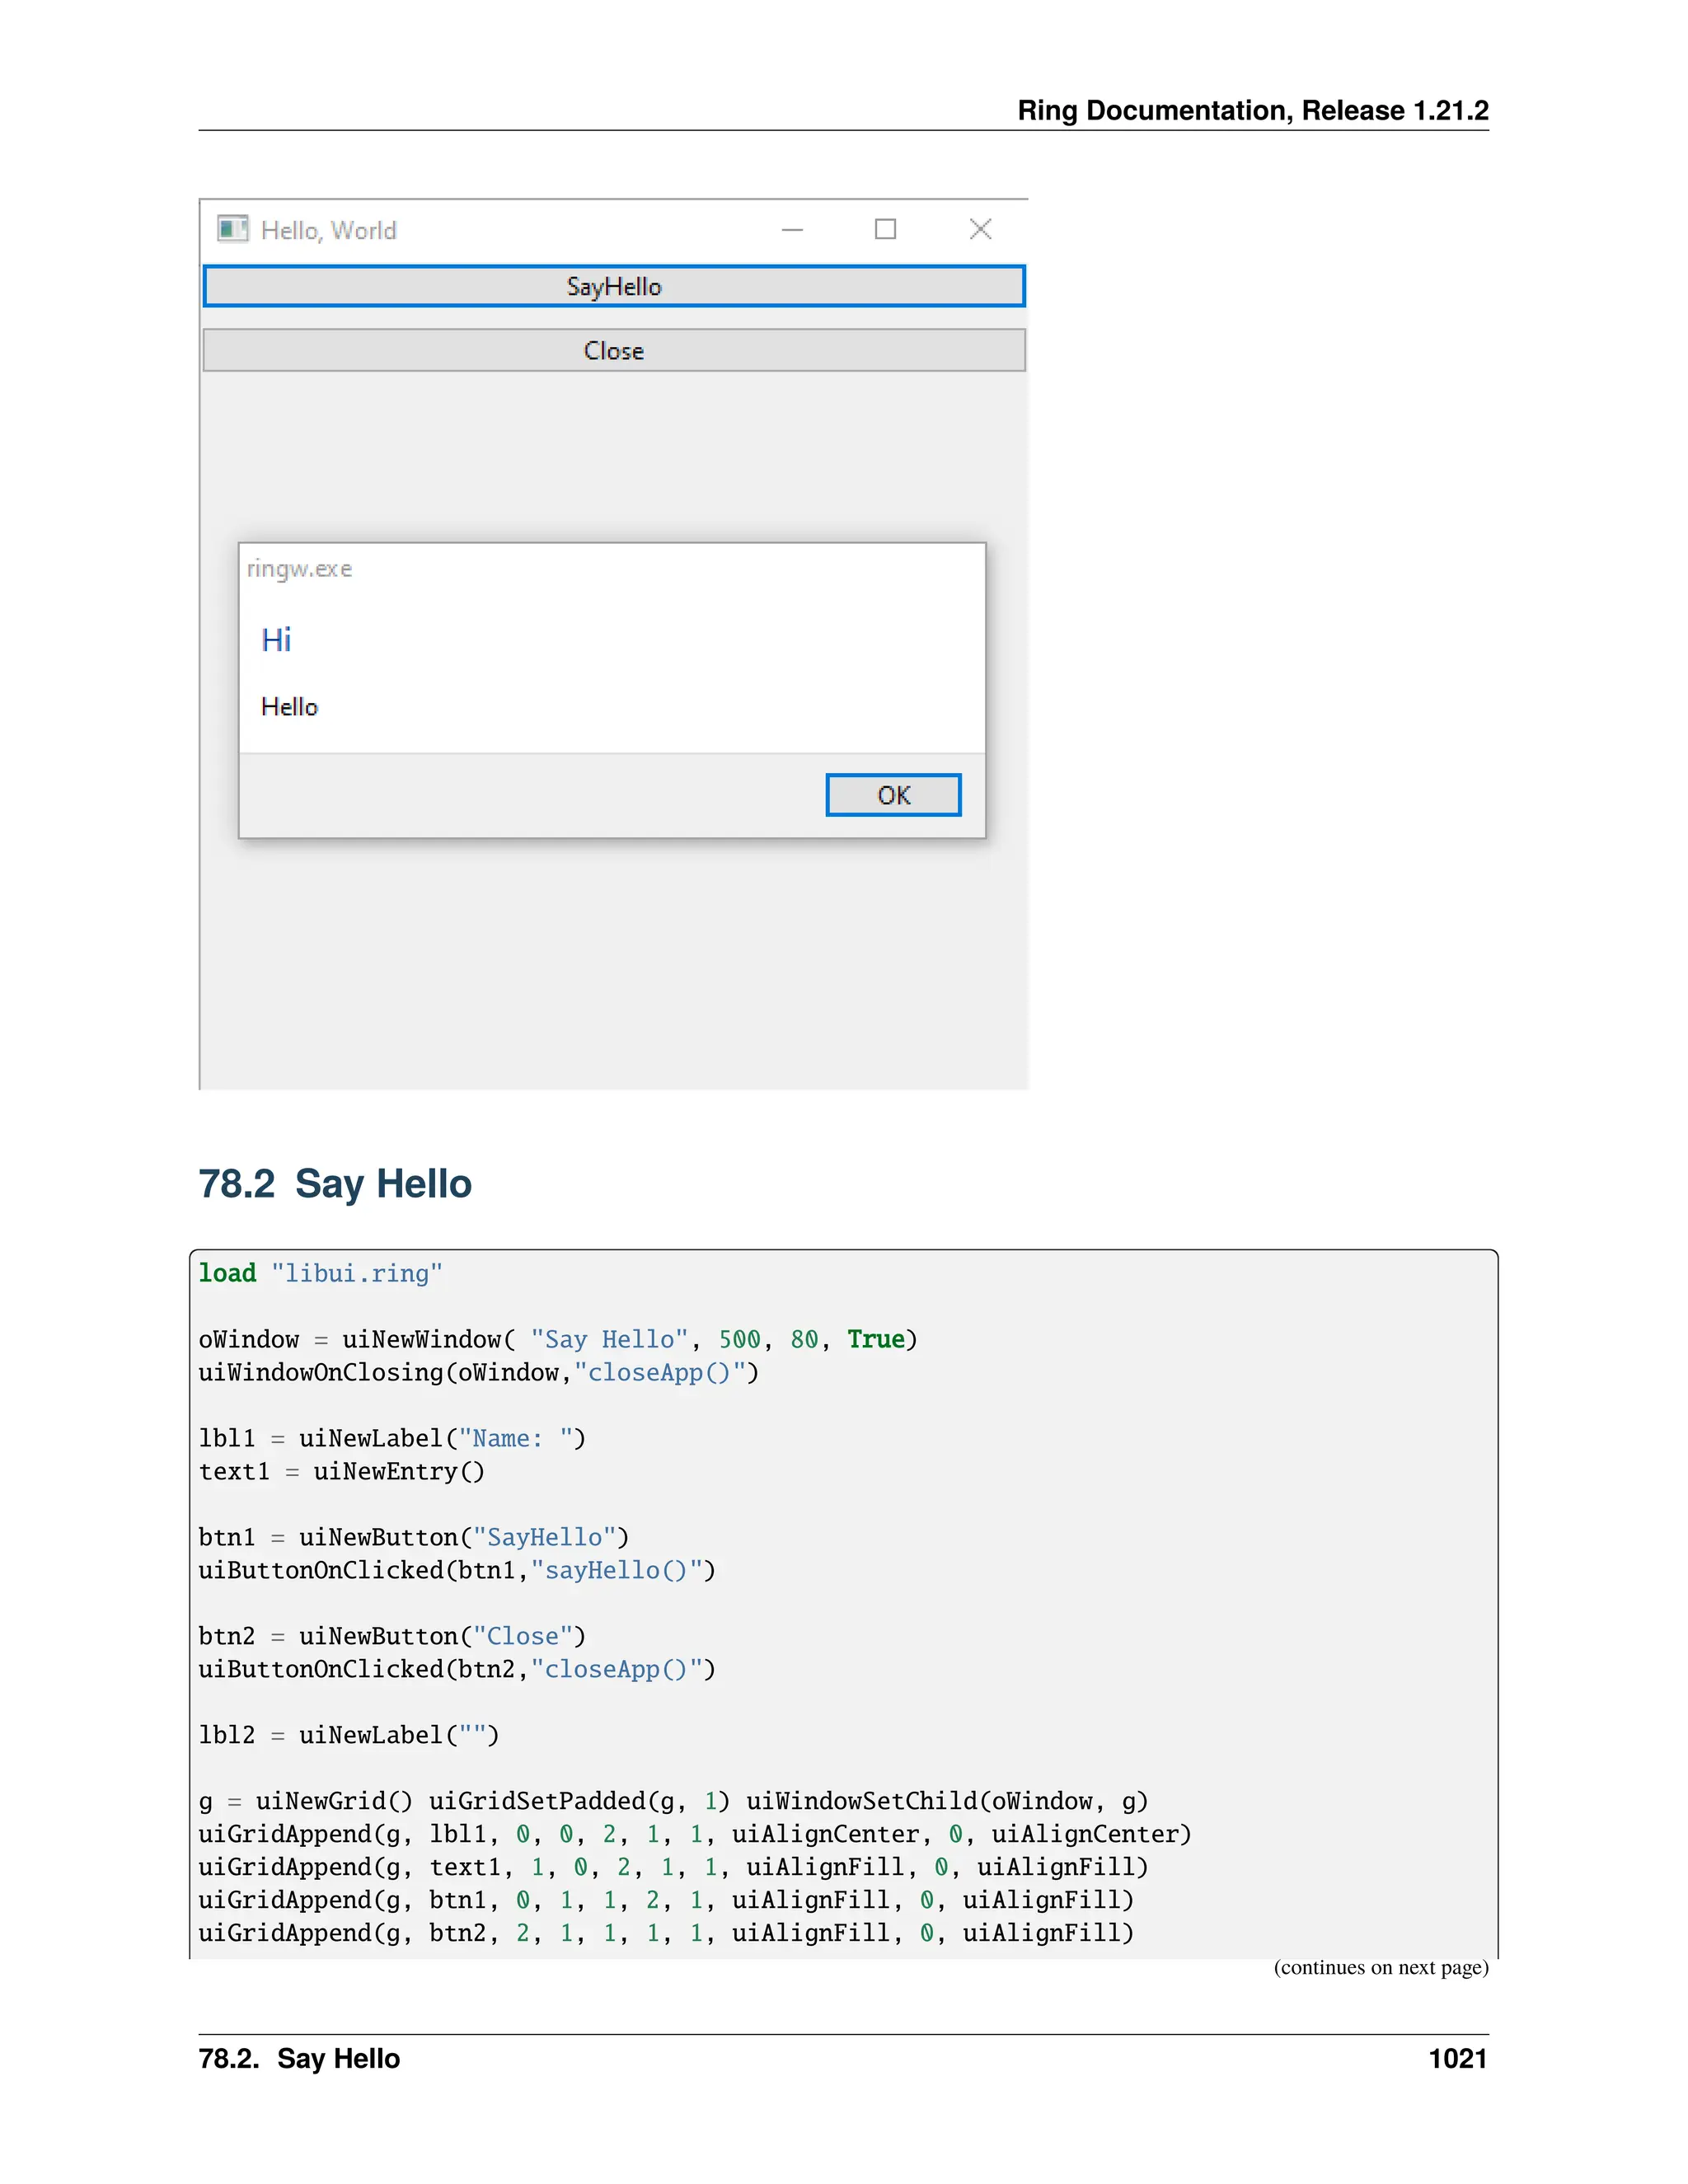Click the Hello, World window app icon
This screenshot has height=2184, width=1688.
click(232, 229)
